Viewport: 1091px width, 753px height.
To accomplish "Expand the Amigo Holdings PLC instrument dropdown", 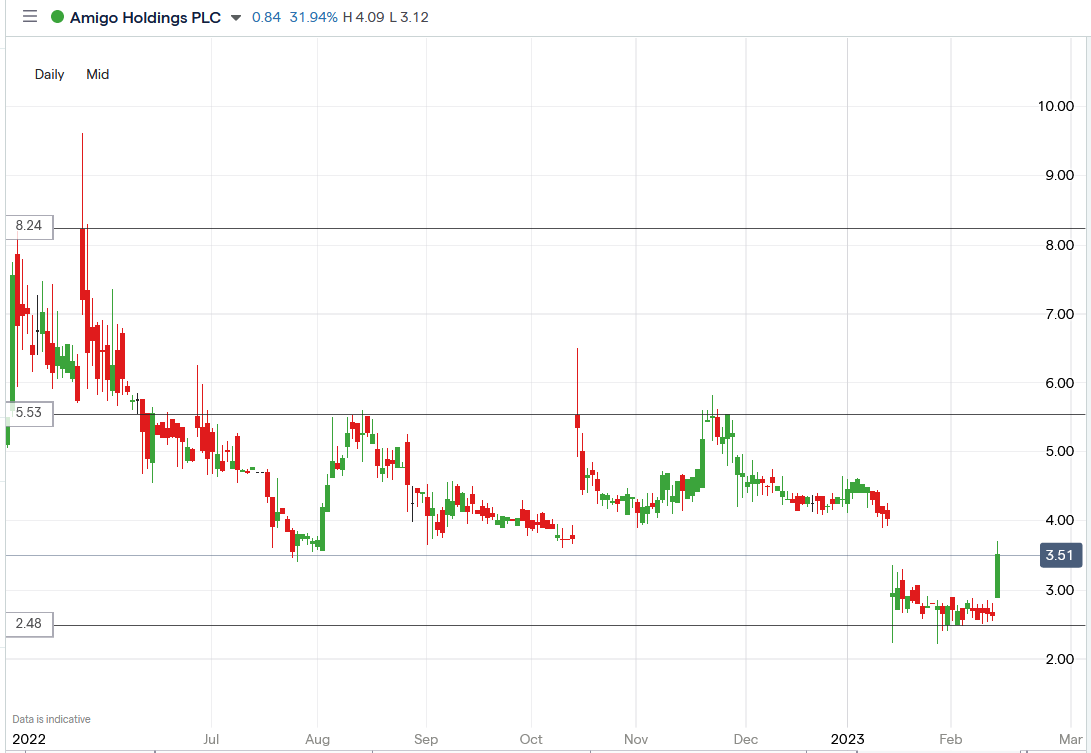I will tap(236, 18).
